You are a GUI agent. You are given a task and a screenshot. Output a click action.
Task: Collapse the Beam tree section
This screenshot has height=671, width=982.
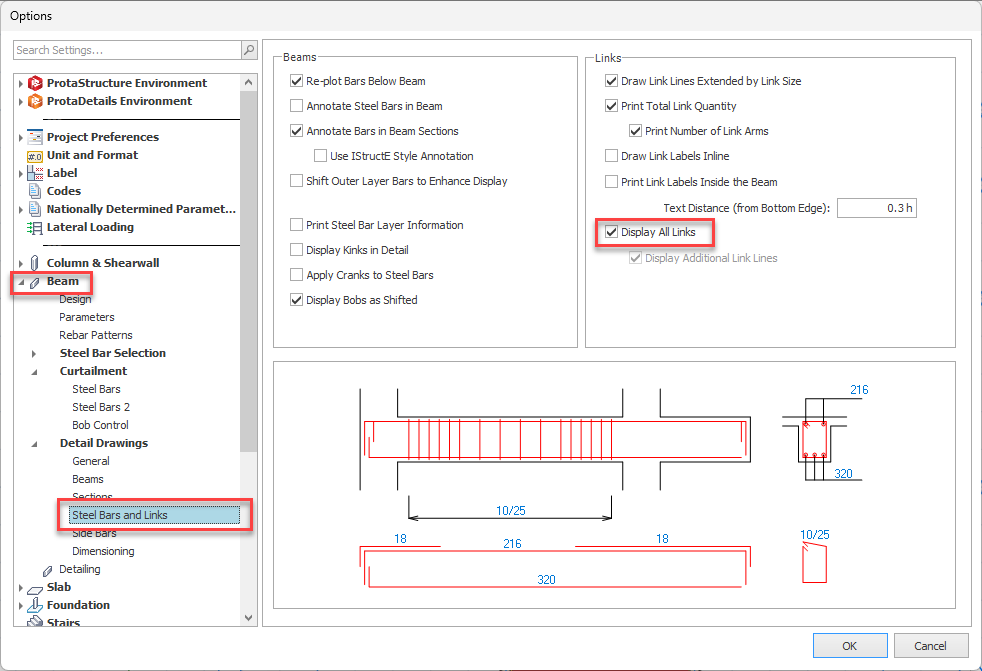pyautogui.click(x=20, y=281)
